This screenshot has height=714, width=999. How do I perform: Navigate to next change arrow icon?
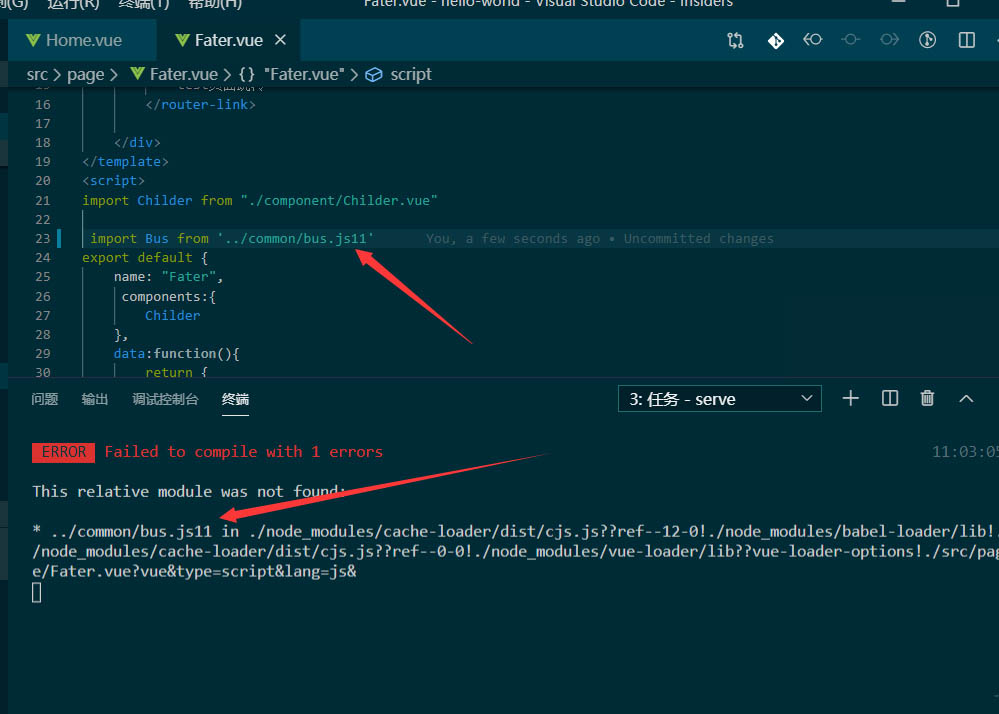887,40
